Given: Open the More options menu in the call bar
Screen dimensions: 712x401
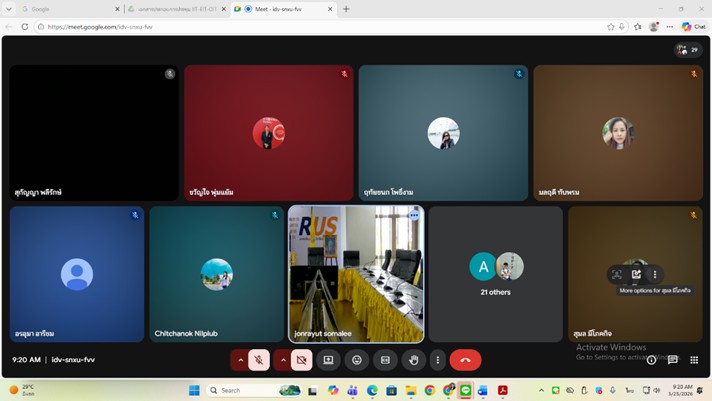Looking at the screenshot, I should coord(437,360).
